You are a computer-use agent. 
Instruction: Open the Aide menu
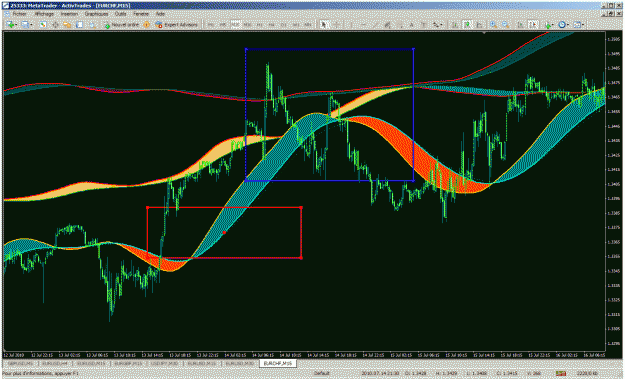(160, 14)
